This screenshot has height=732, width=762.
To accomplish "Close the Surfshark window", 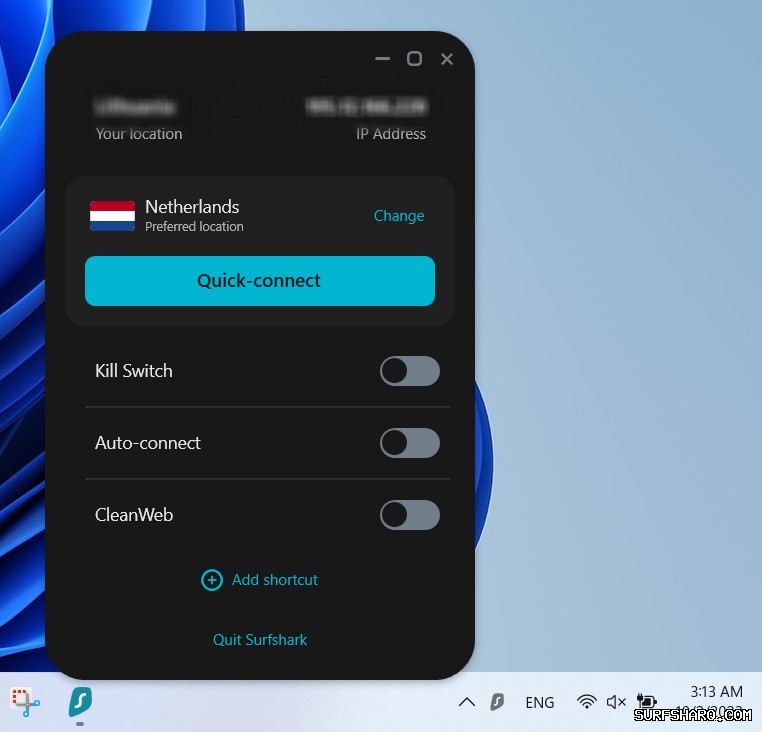I will (x=447, y=59).
